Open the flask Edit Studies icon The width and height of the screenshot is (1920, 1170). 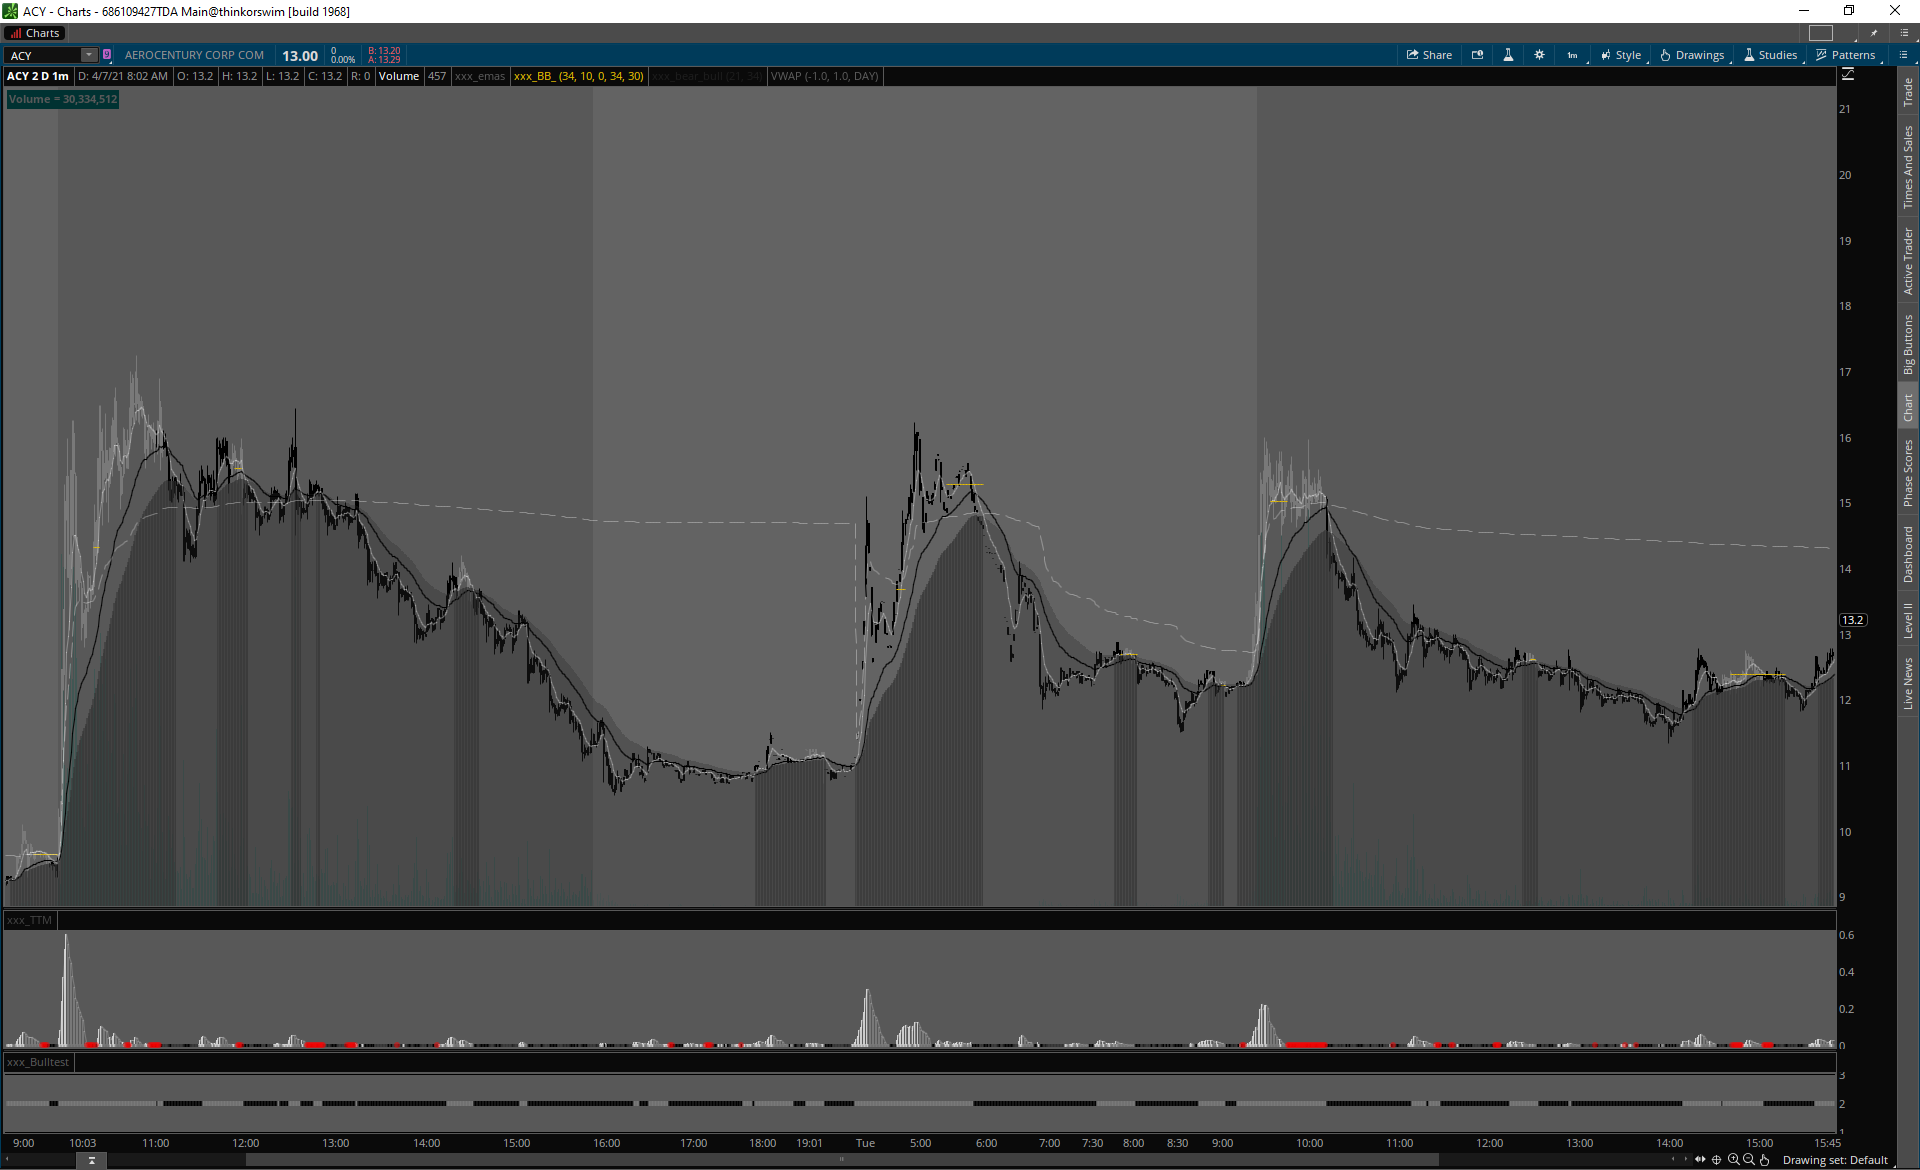[x=1508, y=55]
